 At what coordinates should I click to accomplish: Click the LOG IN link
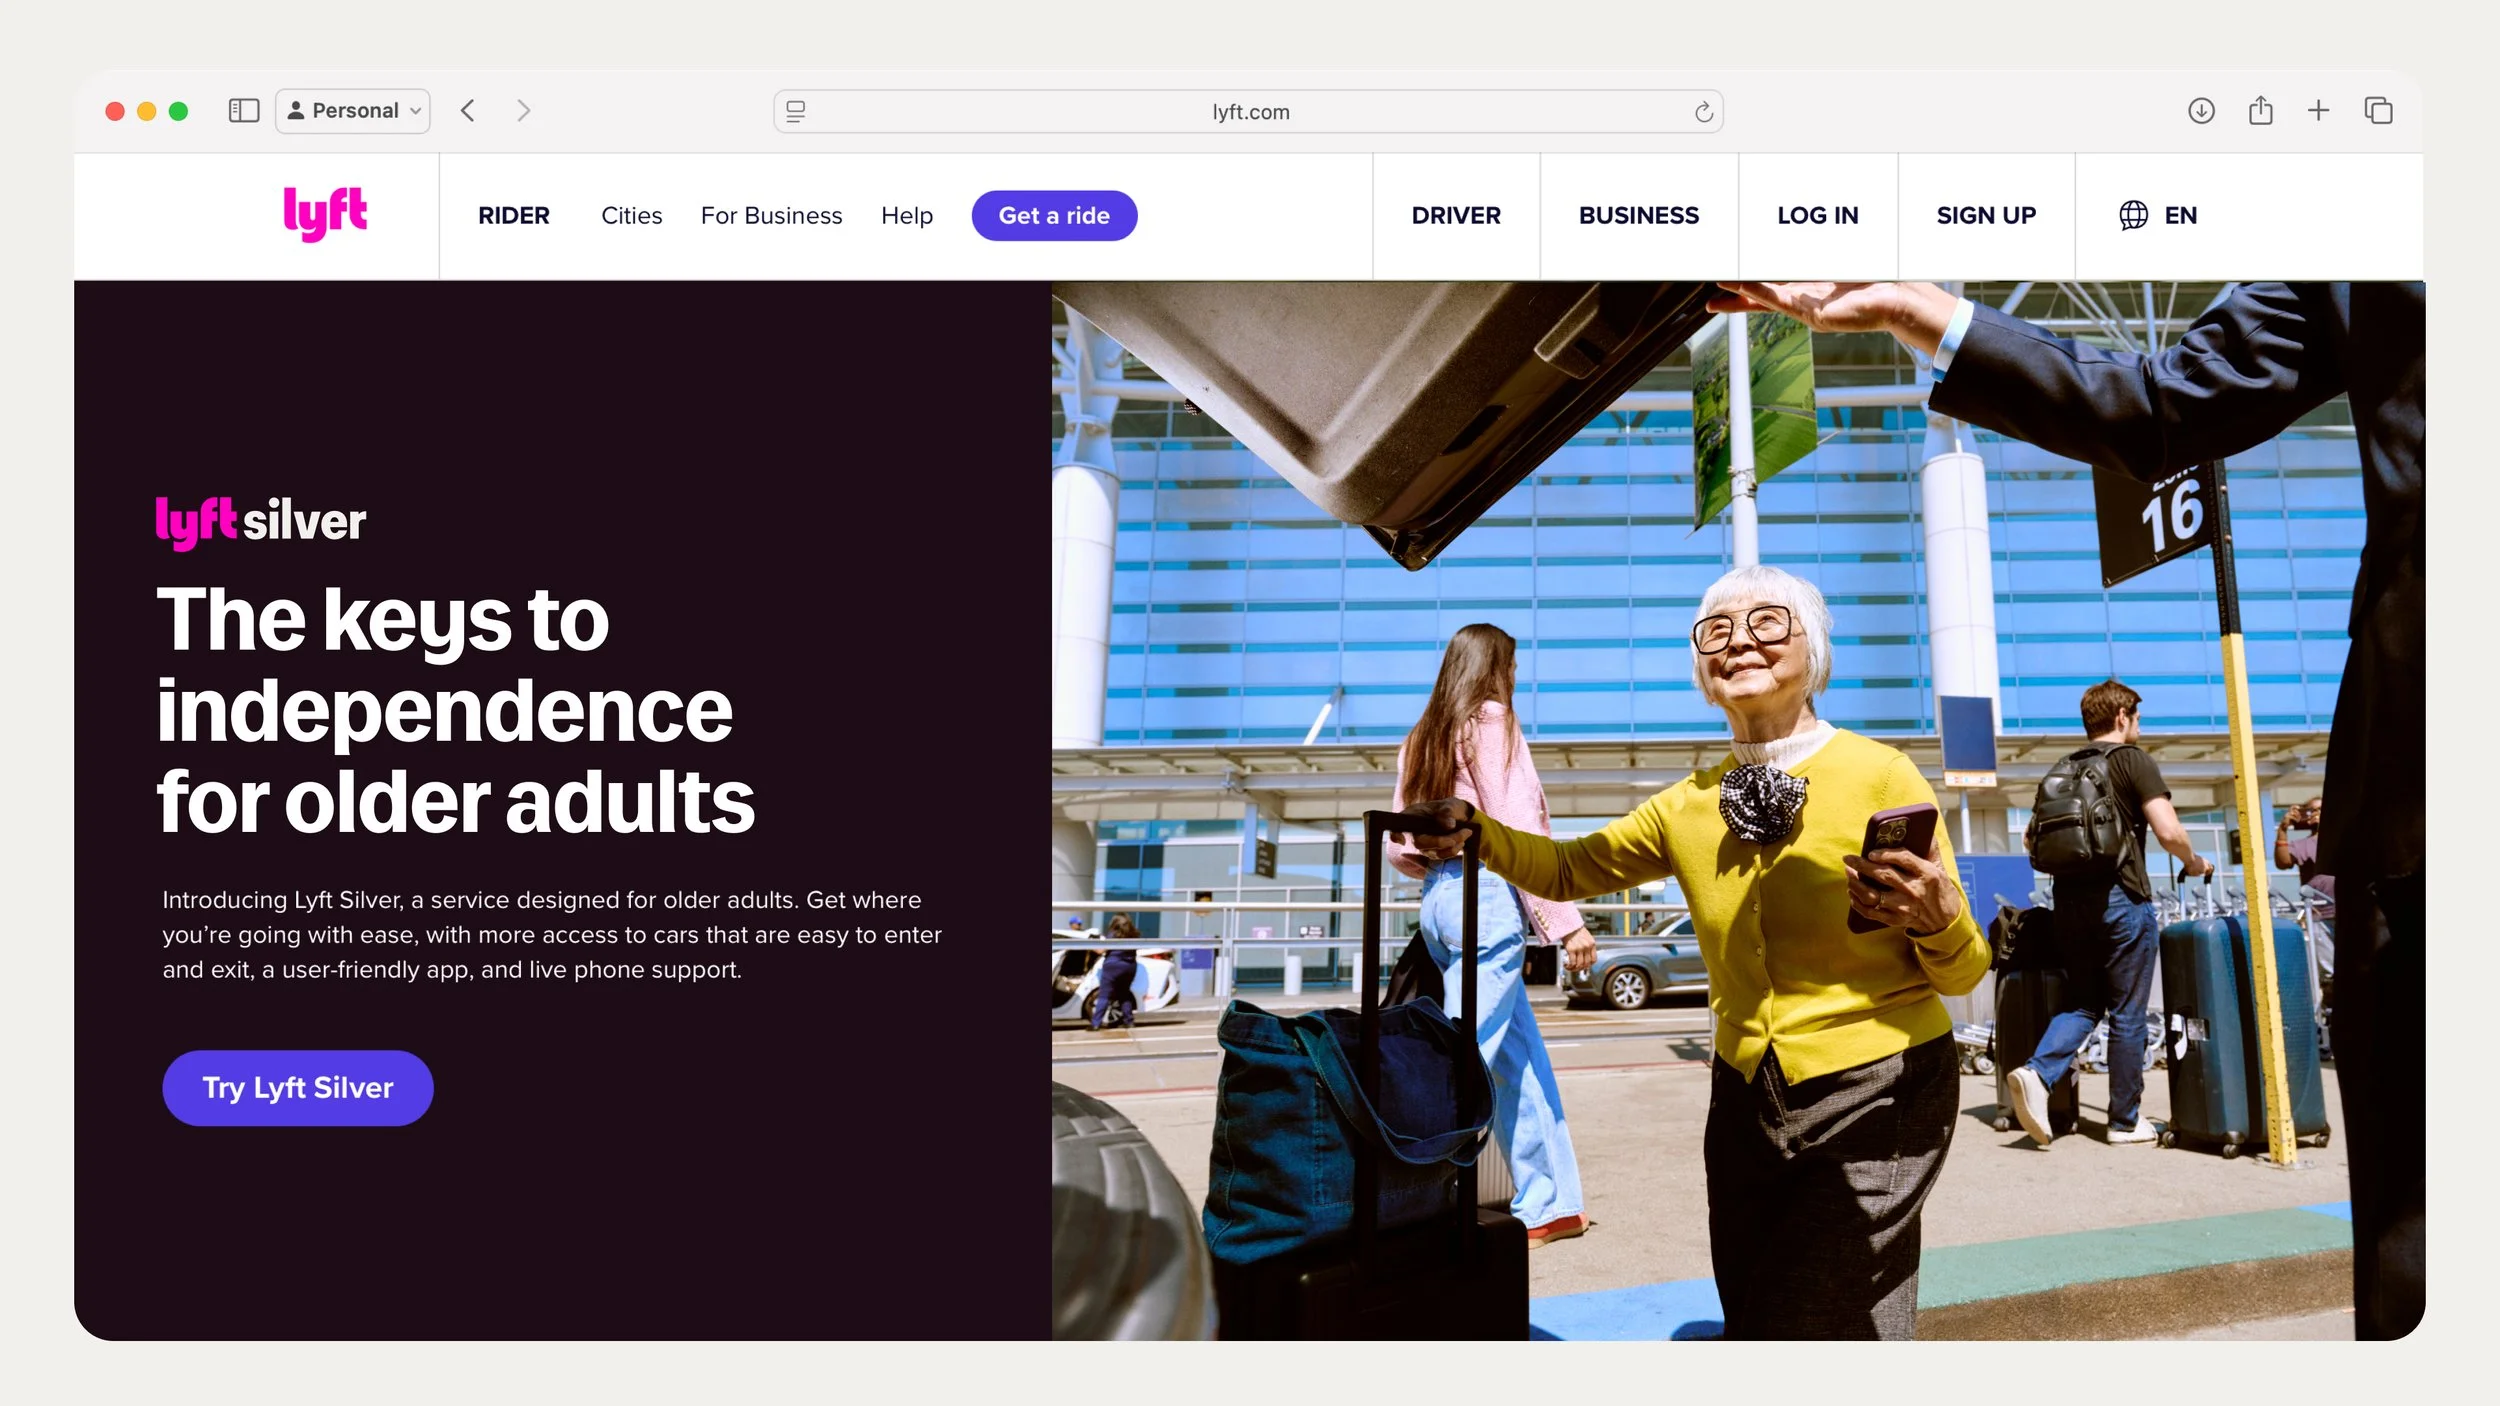point(1817,215)
